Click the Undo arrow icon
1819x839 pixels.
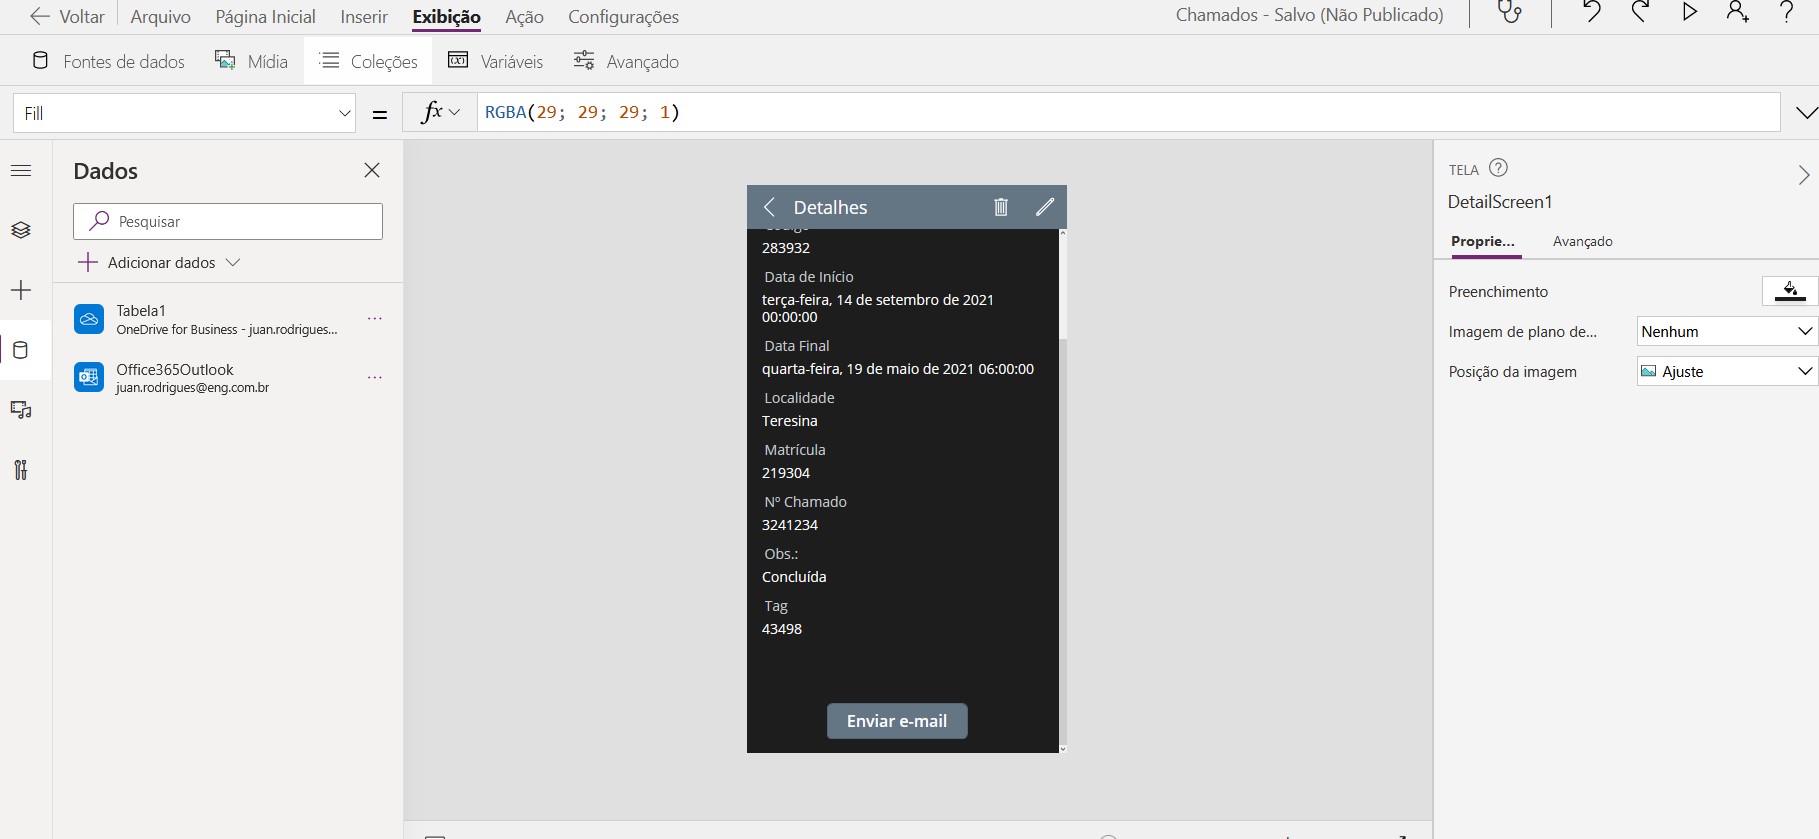1591,14
